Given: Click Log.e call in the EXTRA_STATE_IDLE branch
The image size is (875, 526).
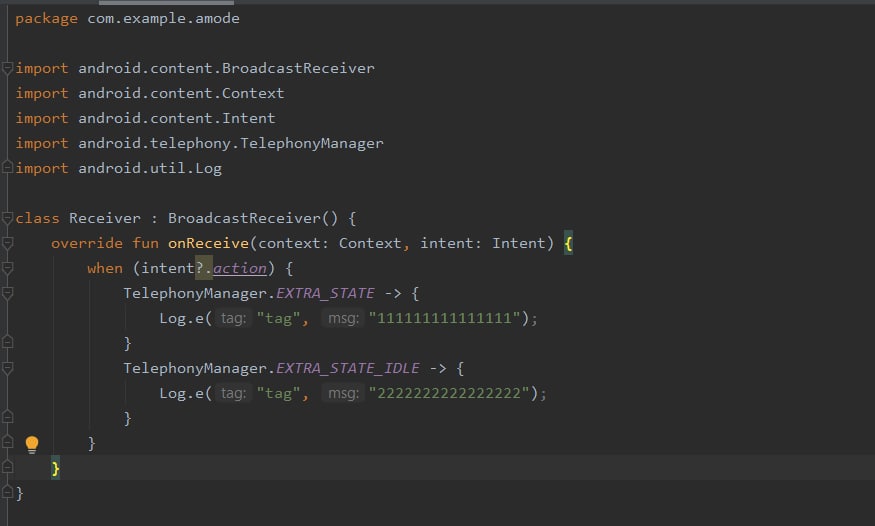Looking at the screenshot, I should coord(181,393).
